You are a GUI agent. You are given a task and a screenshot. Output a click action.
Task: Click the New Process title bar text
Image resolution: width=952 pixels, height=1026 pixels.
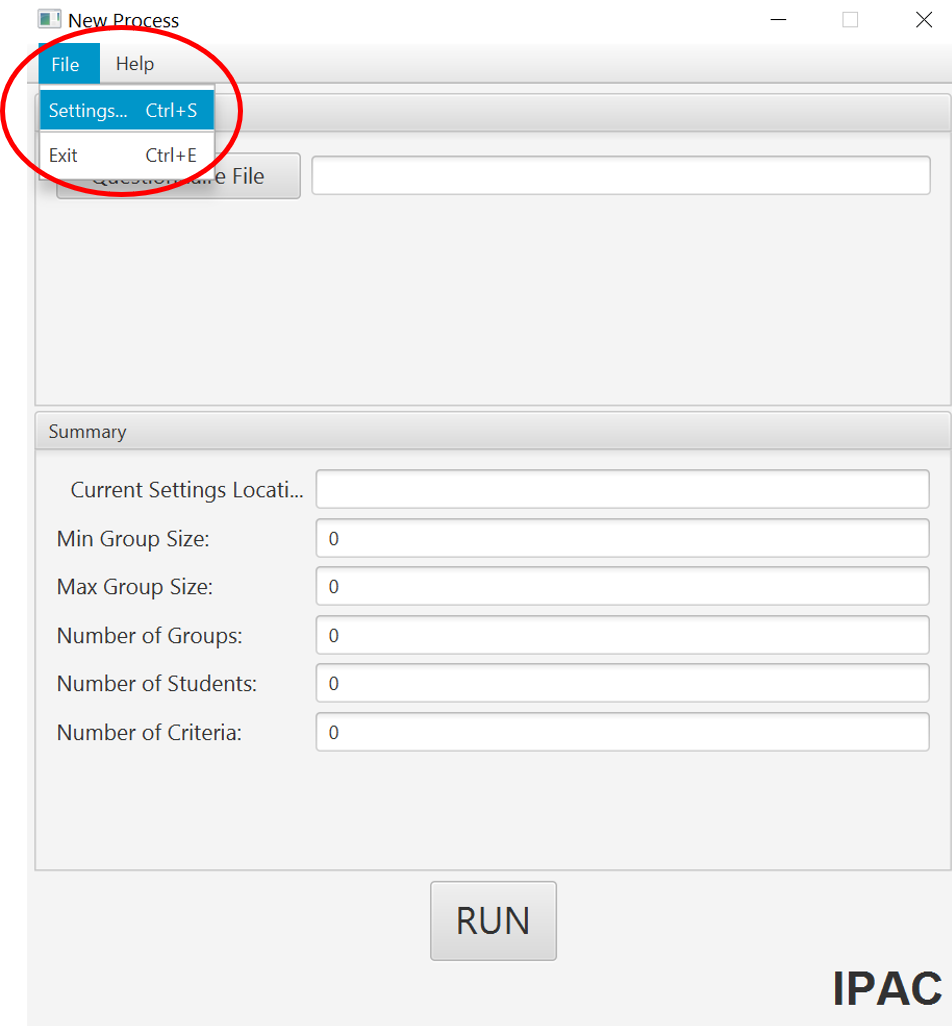(122, 19)
